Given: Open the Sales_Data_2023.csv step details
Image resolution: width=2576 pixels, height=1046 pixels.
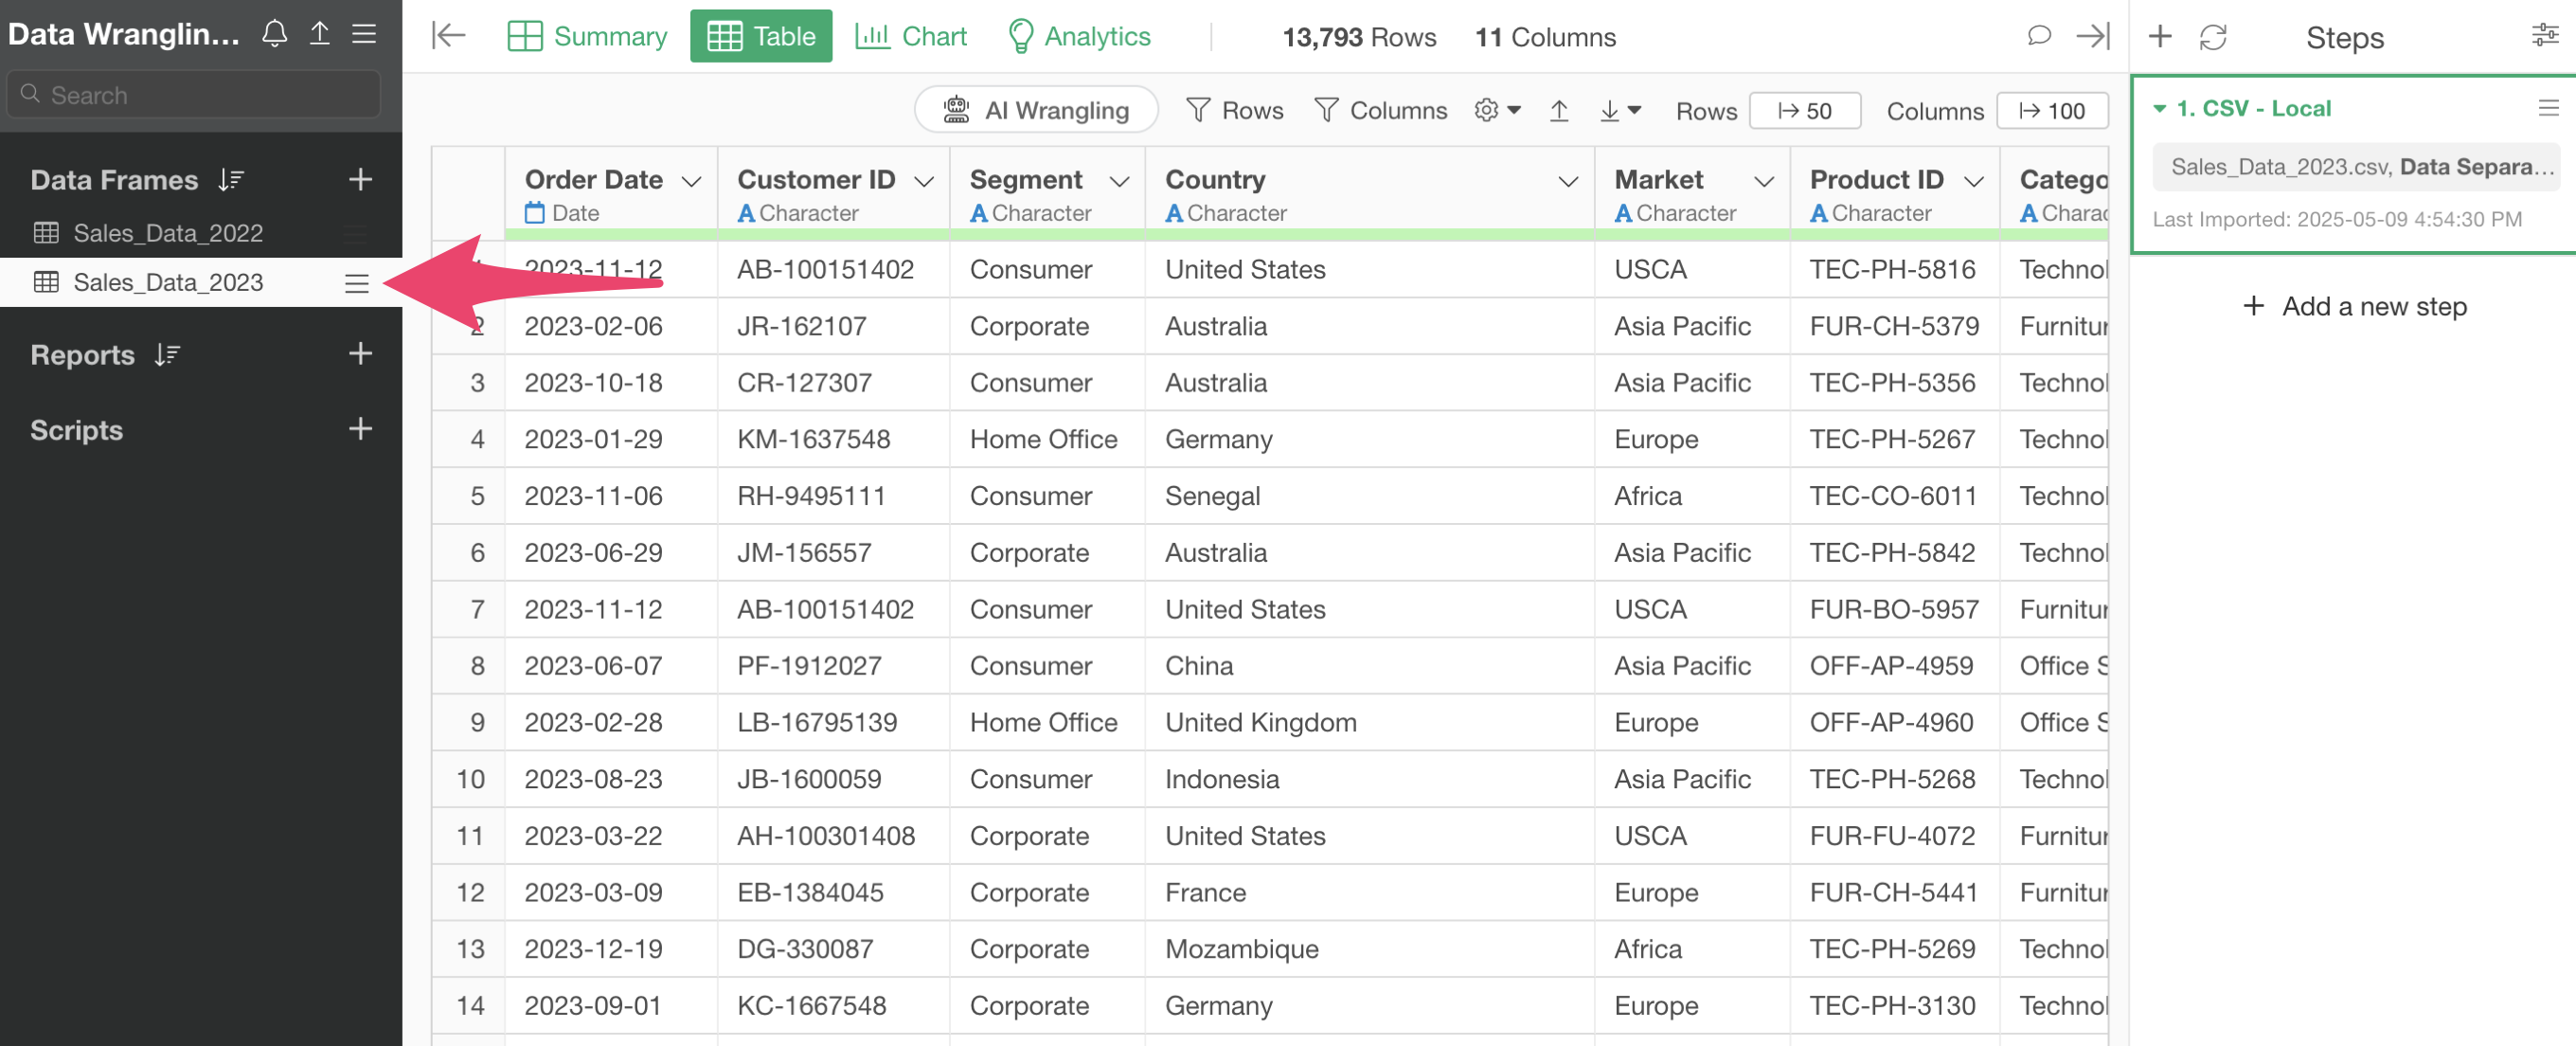Looking at the screenshot, I should click(x=2356, y=167).
